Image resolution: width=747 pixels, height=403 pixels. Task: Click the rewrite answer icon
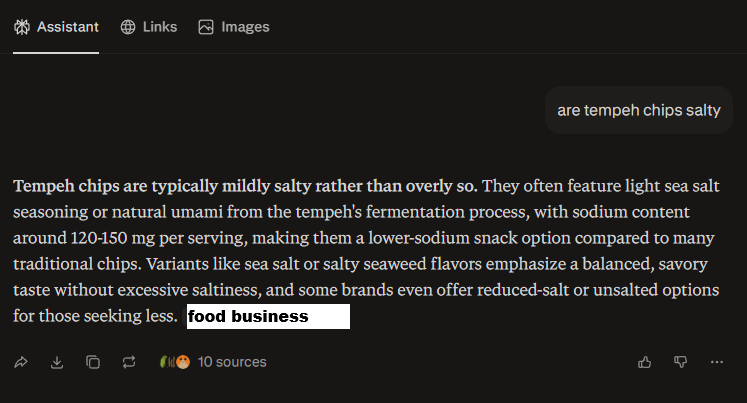(129, 362)
